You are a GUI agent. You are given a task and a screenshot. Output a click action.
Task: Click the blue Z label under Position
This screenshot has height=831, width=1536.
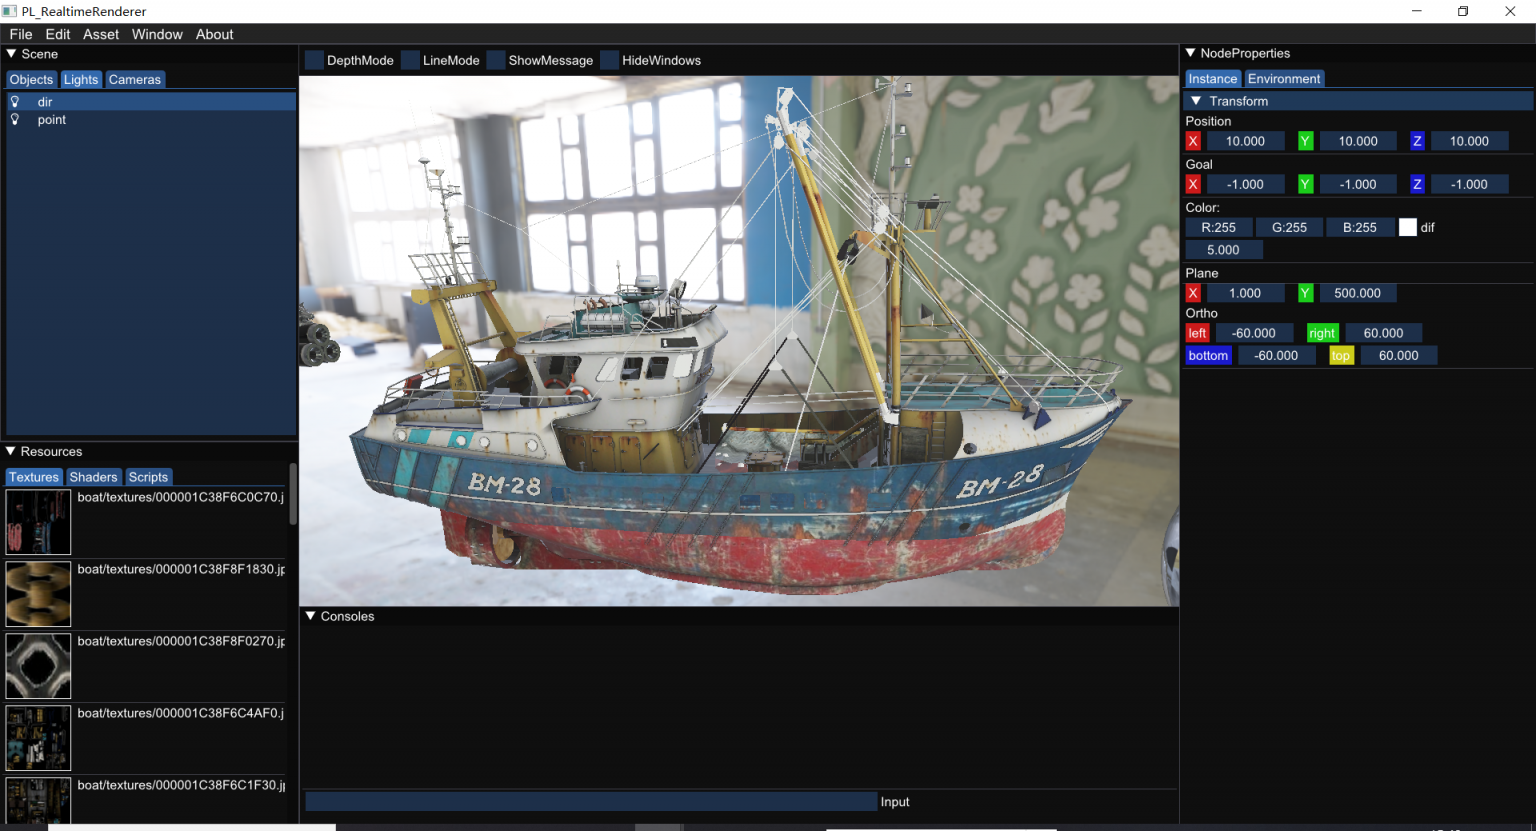click(x=1417, y=141)
